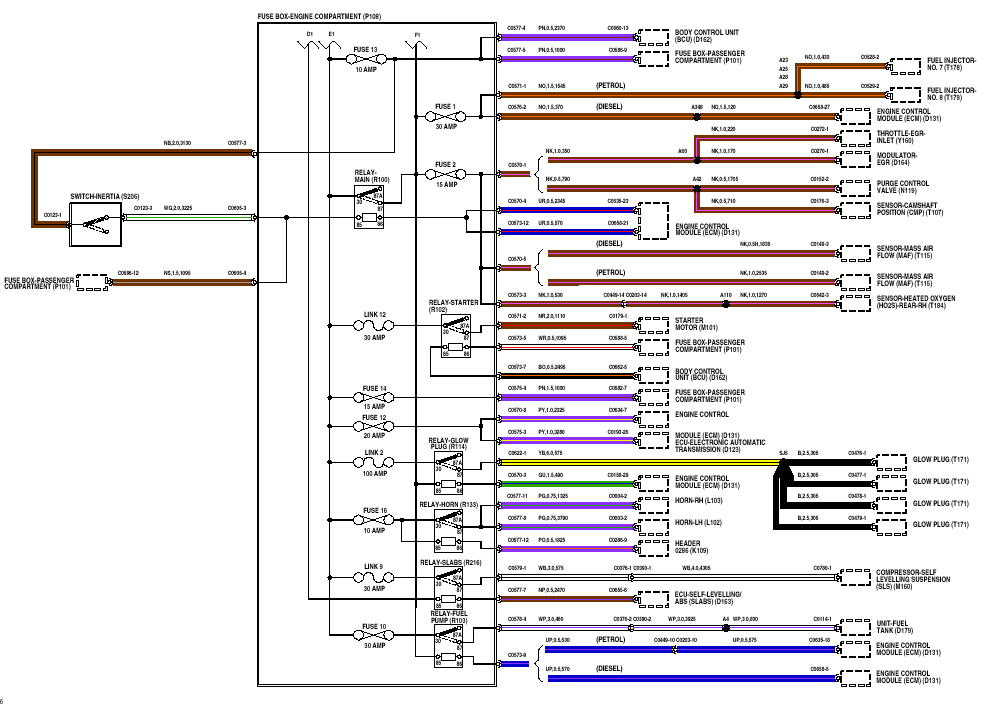Image resolution: width=981 pixels, height=704 pixels.
Task: Click the Fuse 12 20 AMP symbol
Action: tap(374, 426)
